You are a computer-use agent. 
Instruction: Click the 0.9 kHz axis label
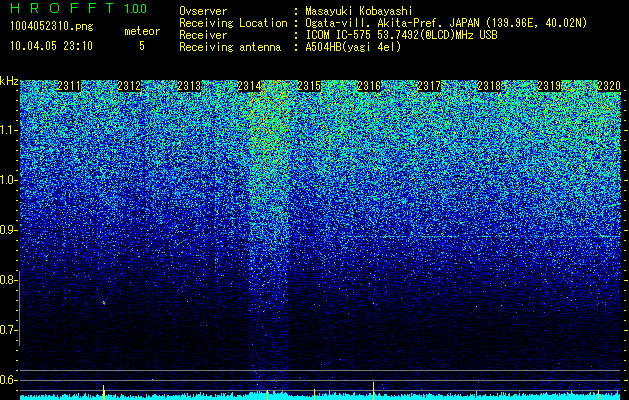tap(8, 230)
